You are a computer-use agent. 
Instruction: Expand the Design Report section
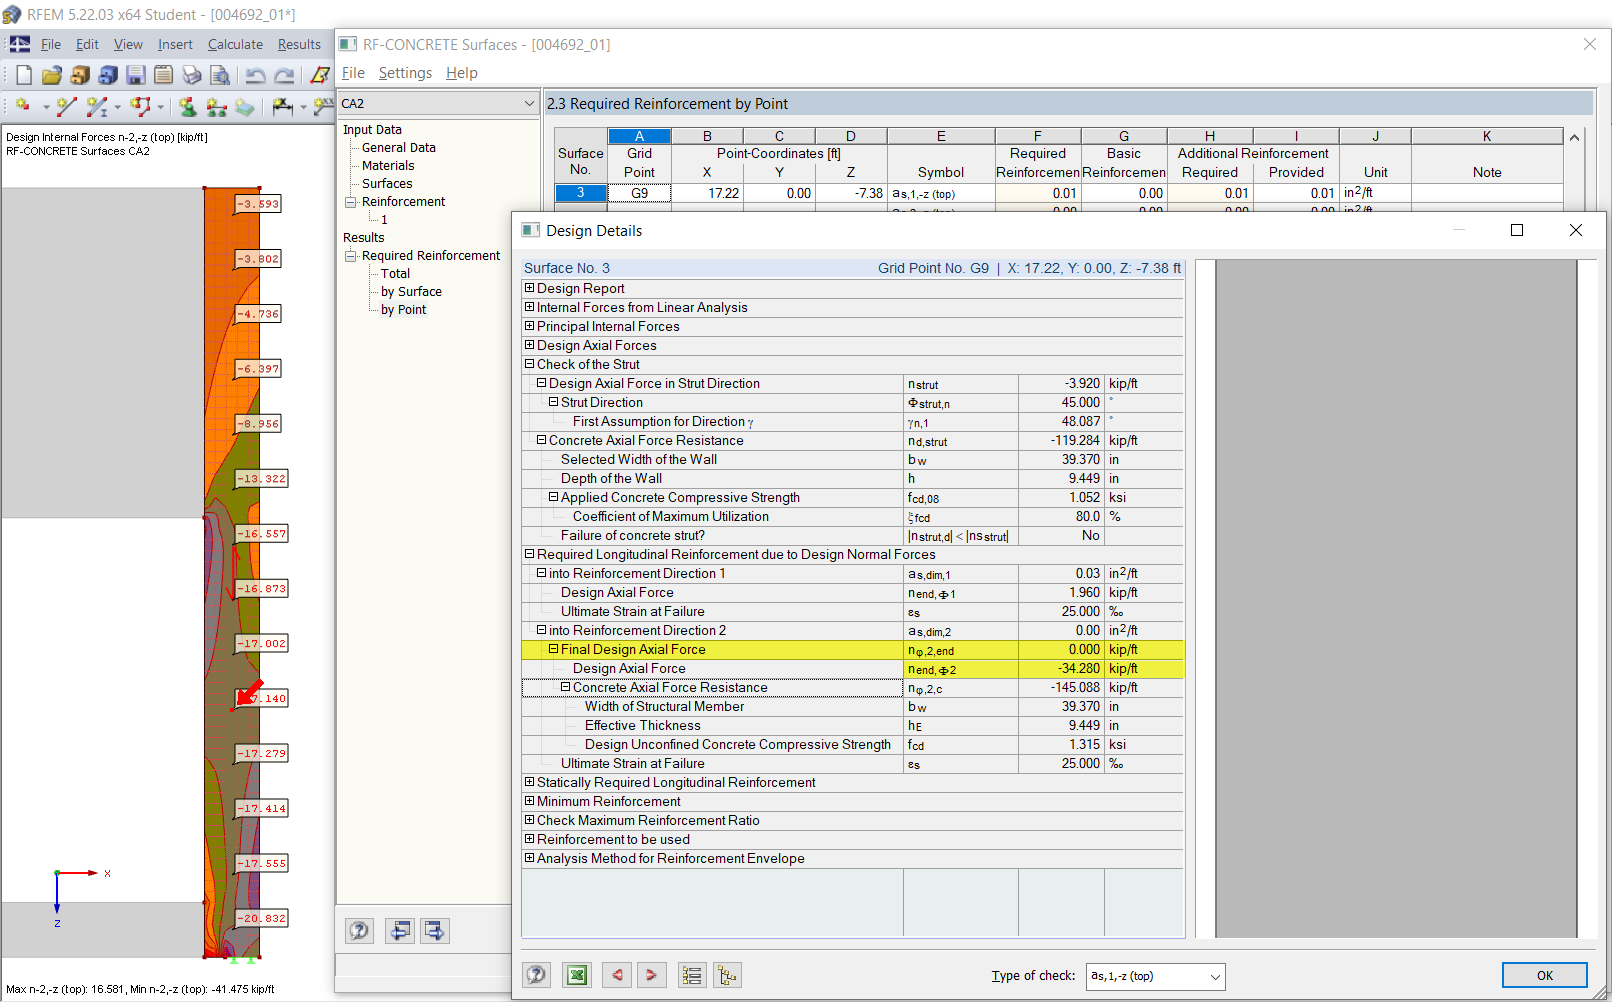[x=529, y=288]
